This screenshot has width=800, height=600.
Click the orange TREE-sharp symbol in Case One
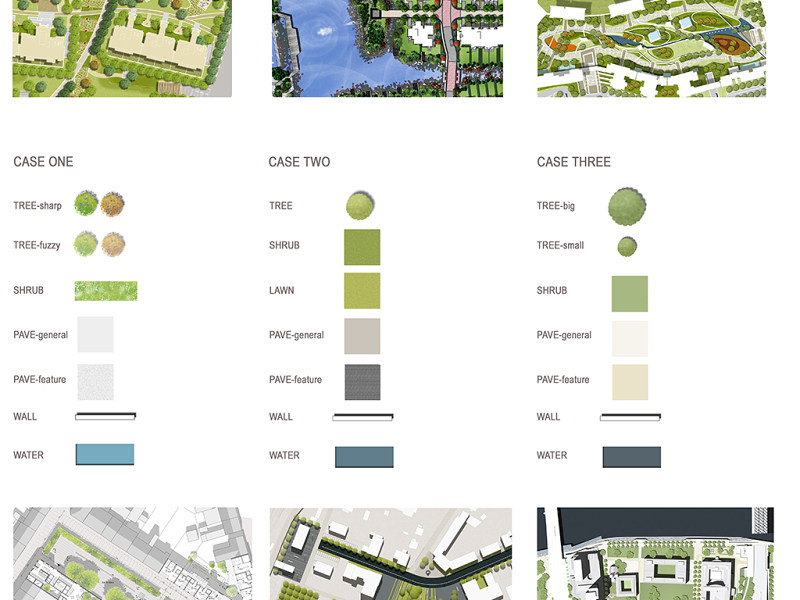pos(112,204)
